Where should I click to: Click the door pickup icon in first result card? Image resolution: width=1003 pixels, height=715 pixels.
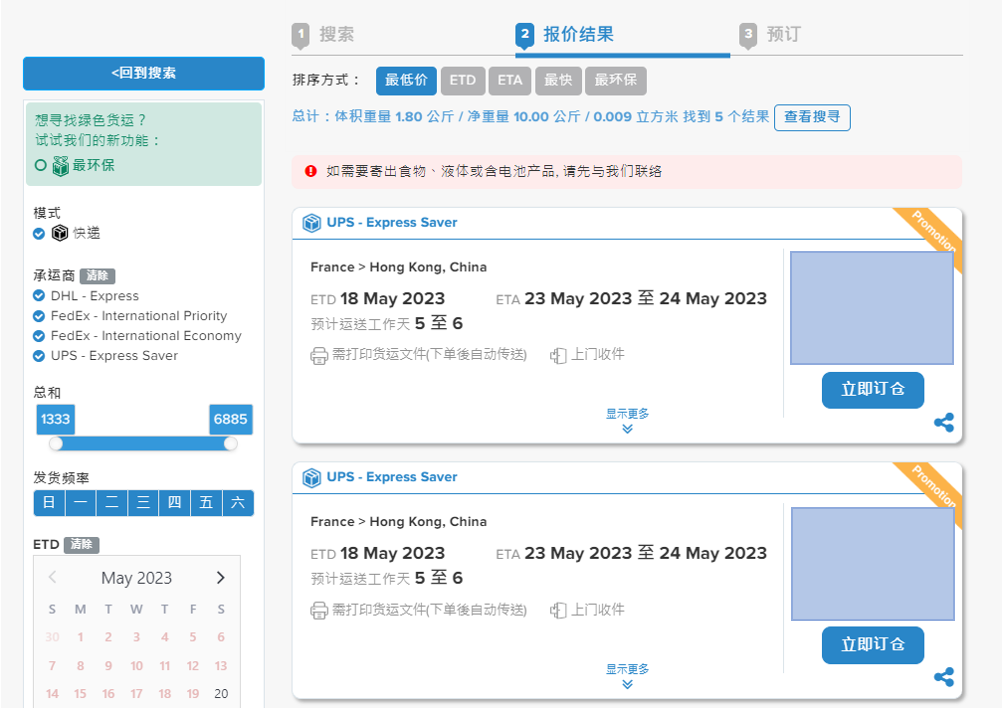[558, 356]
